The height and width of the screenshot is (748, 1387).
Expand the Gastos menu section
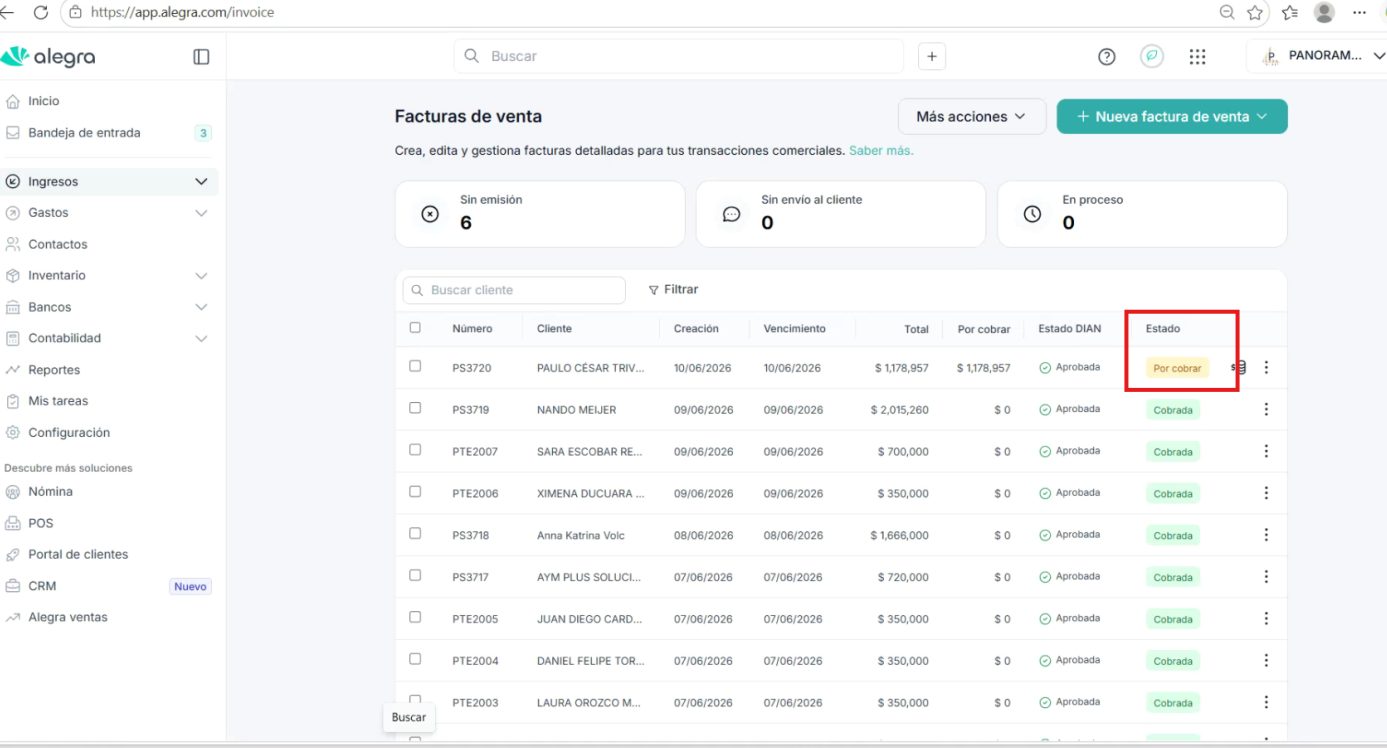(201, 213)
